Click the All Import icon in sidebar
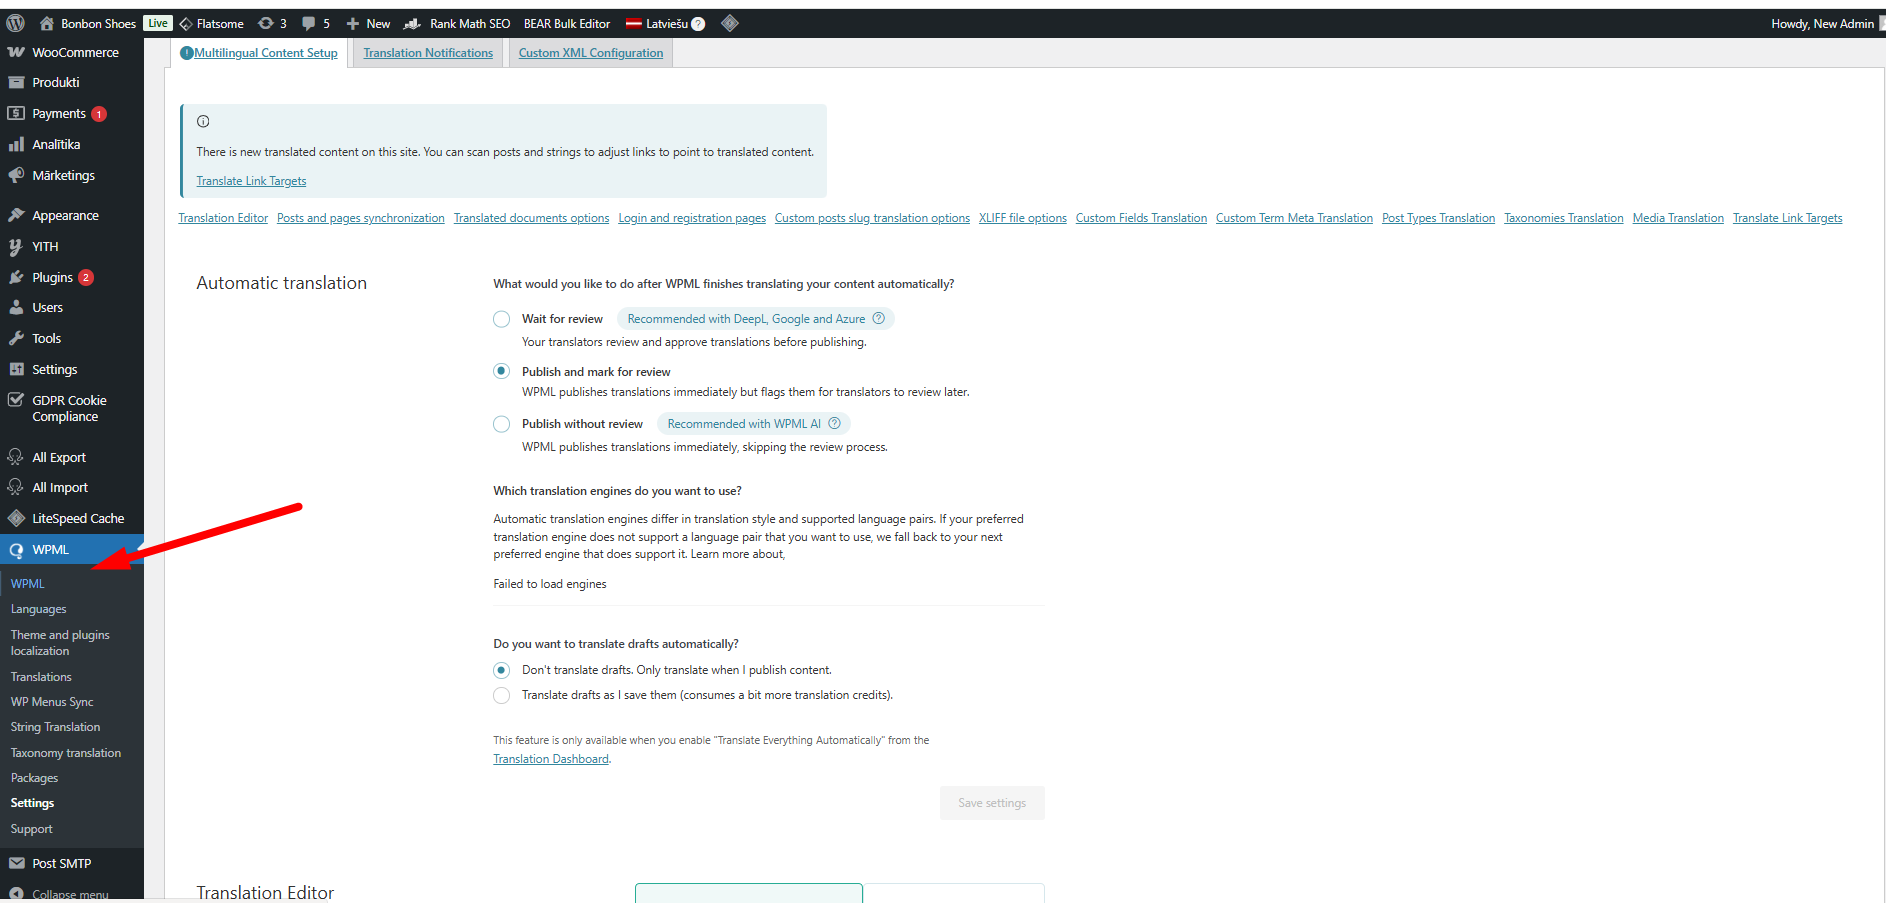1886x903 pixels. tap(16, 487)
